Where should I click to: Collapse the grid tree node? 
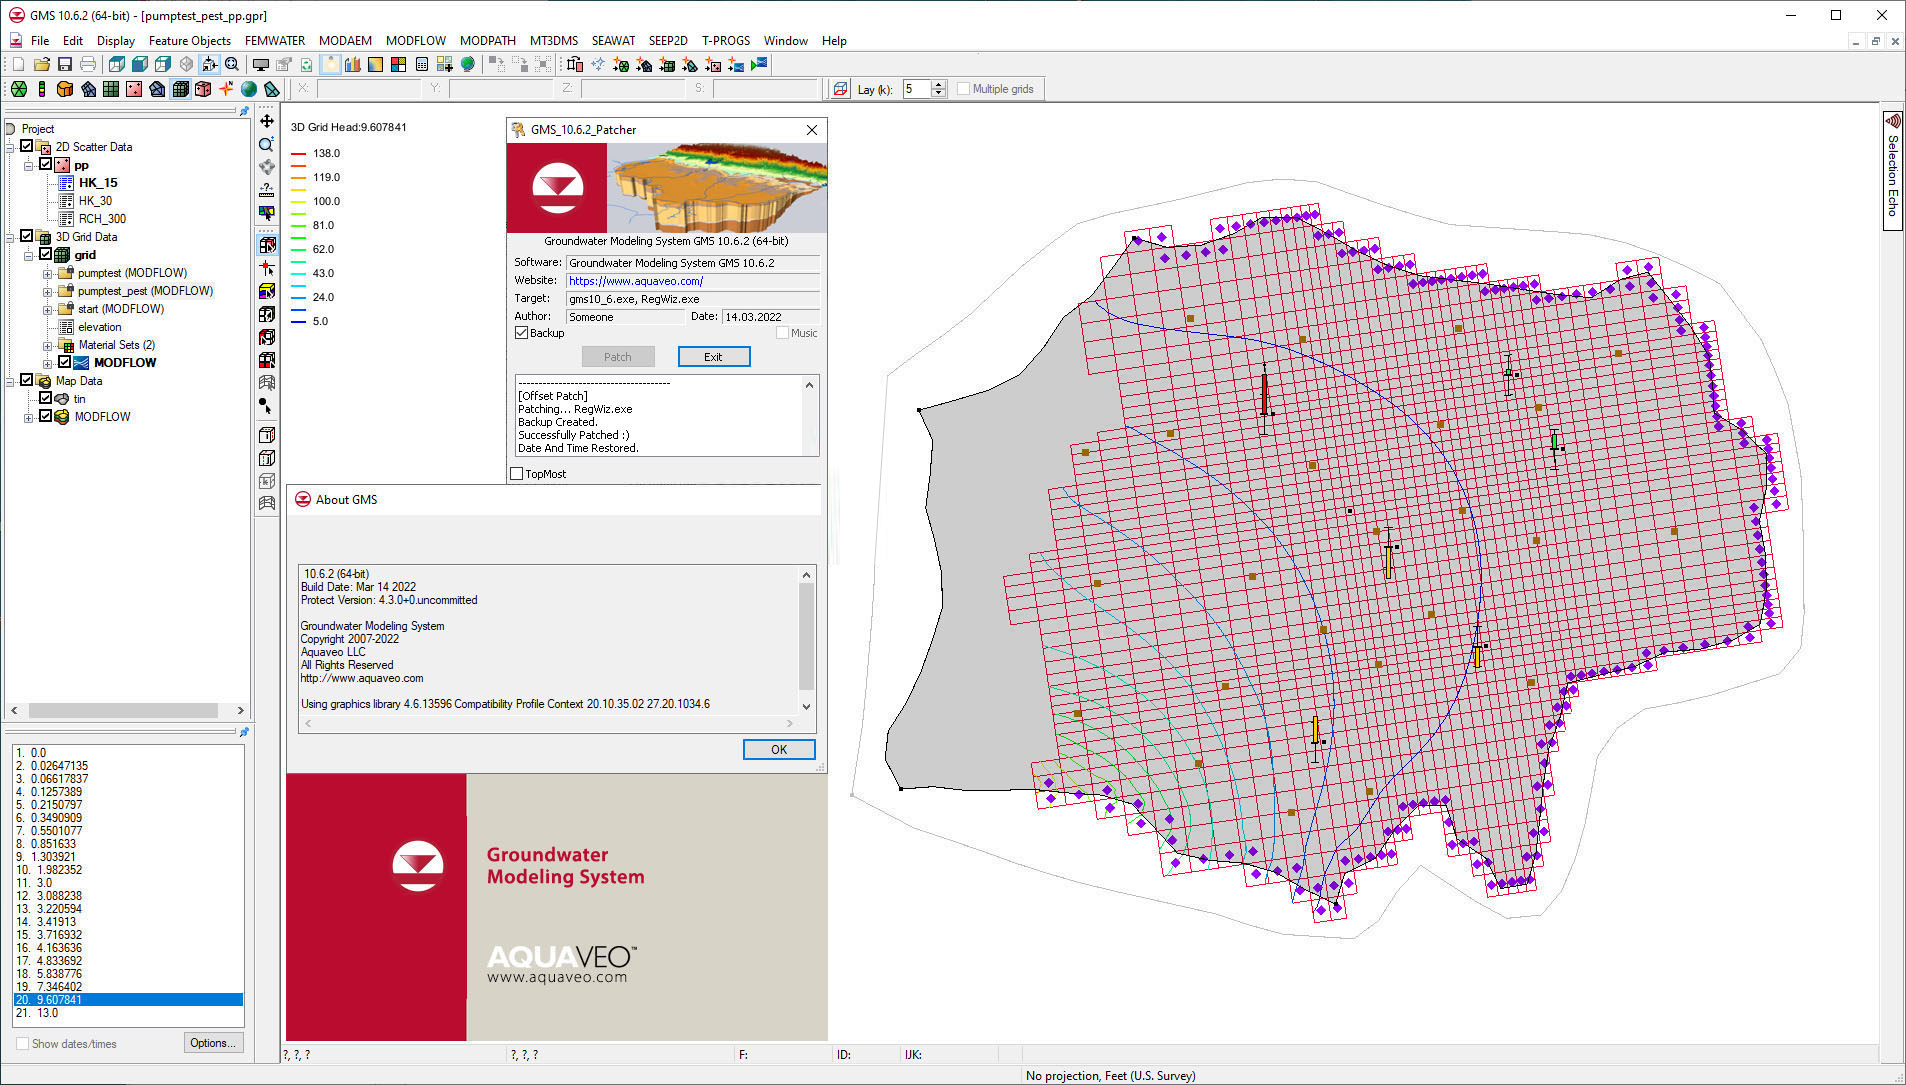click(x=29, y=255)
